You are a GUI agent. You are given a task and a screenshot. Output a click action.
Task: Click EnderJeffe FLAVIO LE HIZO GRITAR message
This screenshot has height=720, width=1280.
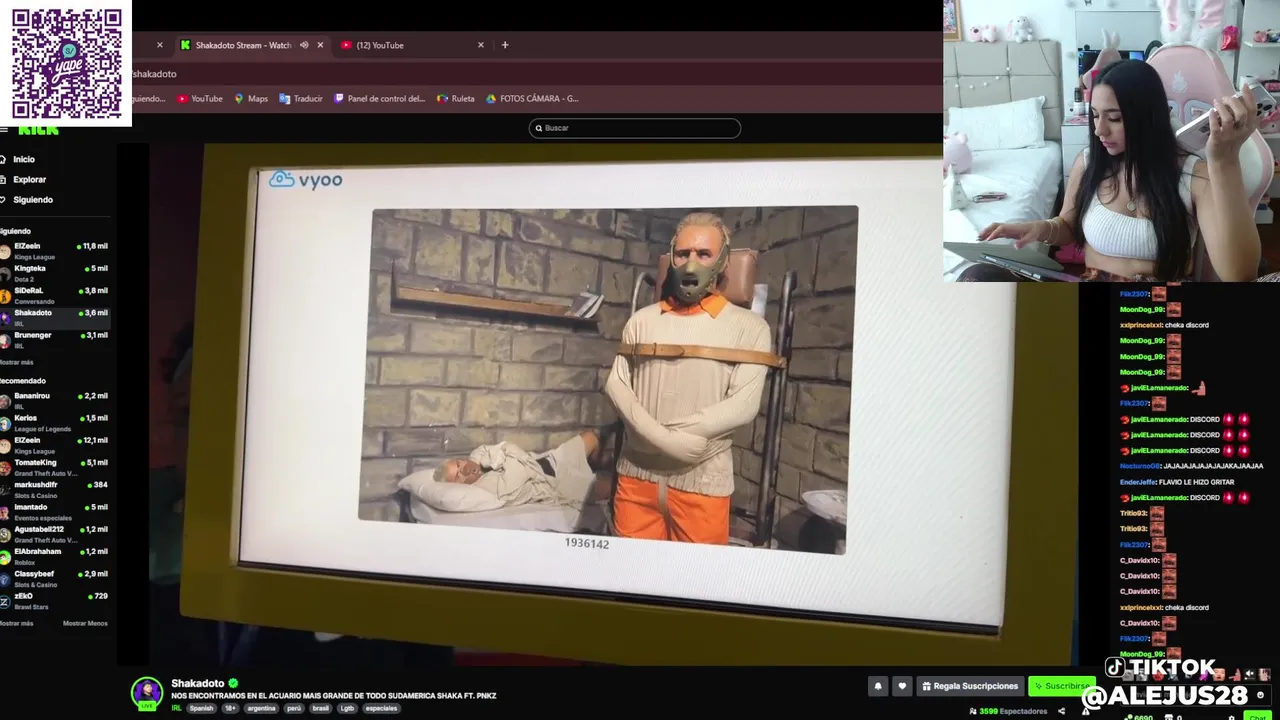pyautogui.click(x=1177, y=482)
